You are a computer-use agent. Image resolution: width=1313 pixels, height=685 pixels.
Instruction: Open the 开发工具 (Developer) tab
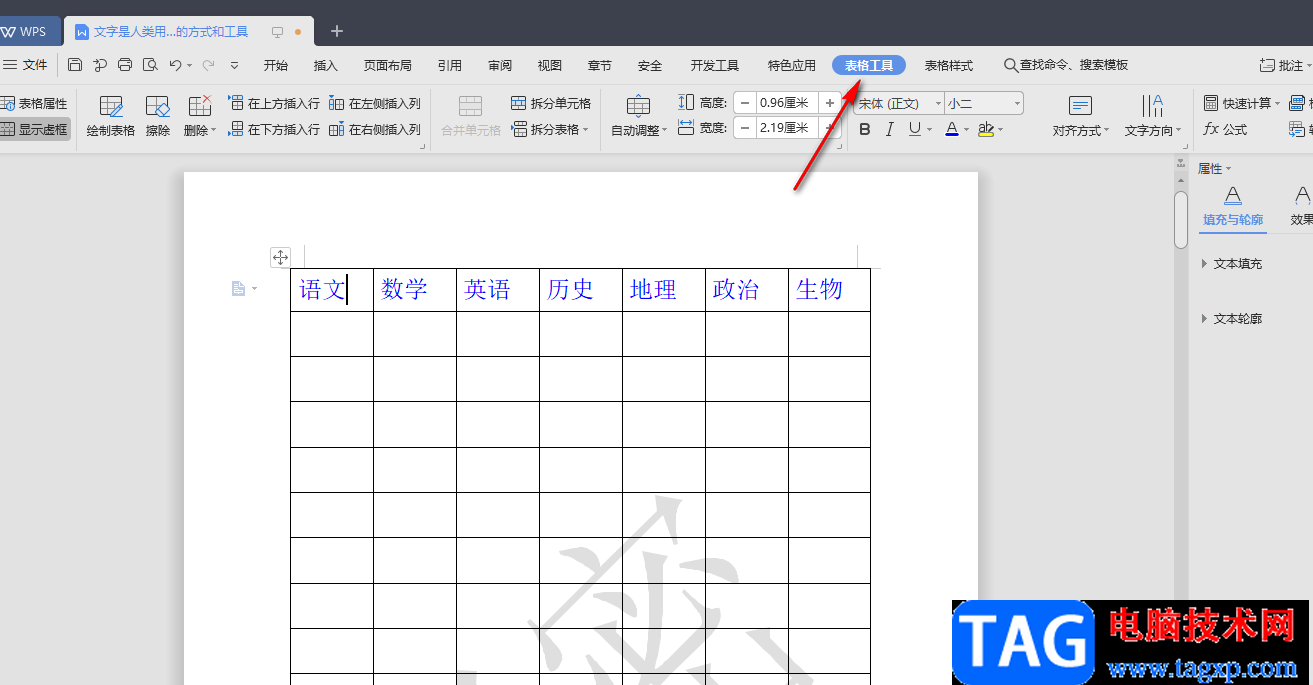(x=715, y=65)
